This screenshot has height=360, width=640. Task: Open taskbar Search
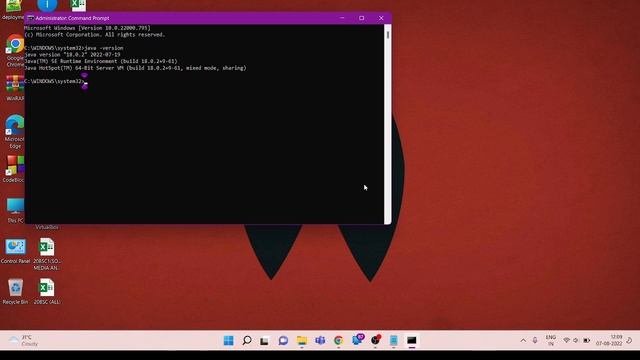click(247, 340)
